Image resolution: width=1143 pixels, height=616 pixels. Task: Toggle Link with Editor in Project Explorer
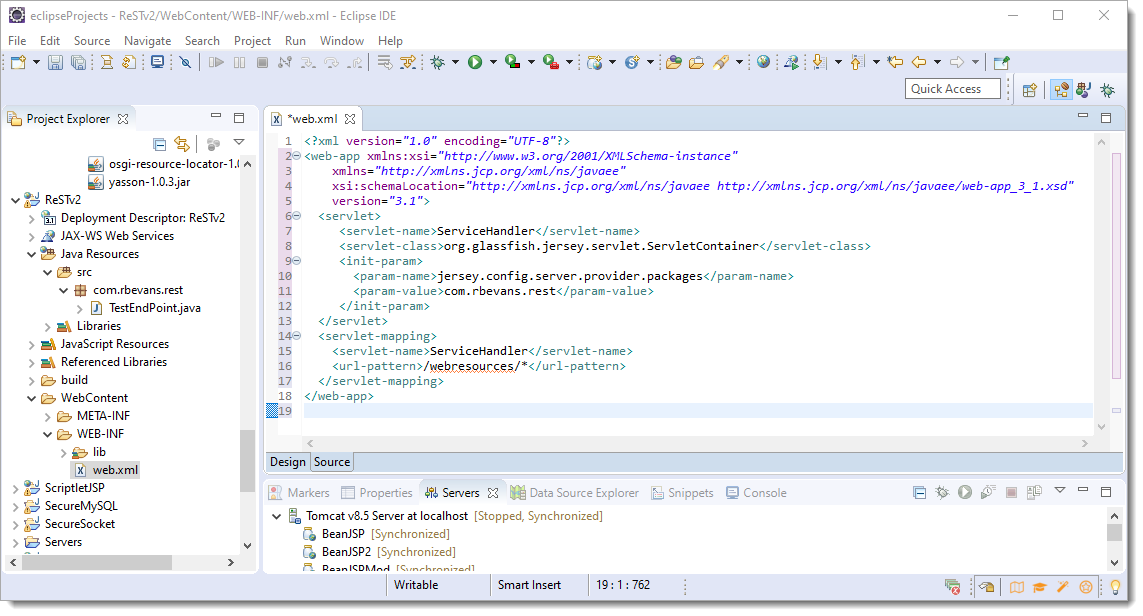182,144
